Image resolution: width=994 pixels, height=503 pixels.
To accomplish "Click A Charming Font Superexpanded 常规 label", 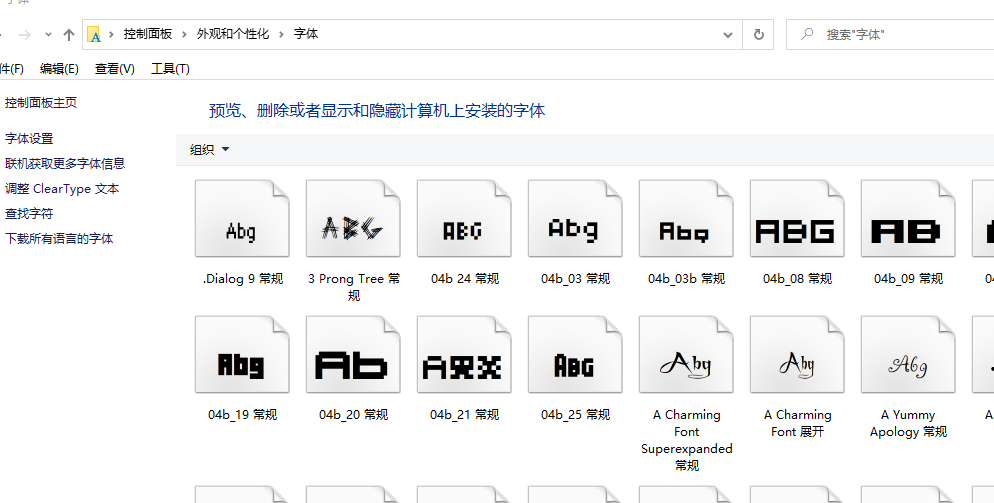I will [687, 440].
